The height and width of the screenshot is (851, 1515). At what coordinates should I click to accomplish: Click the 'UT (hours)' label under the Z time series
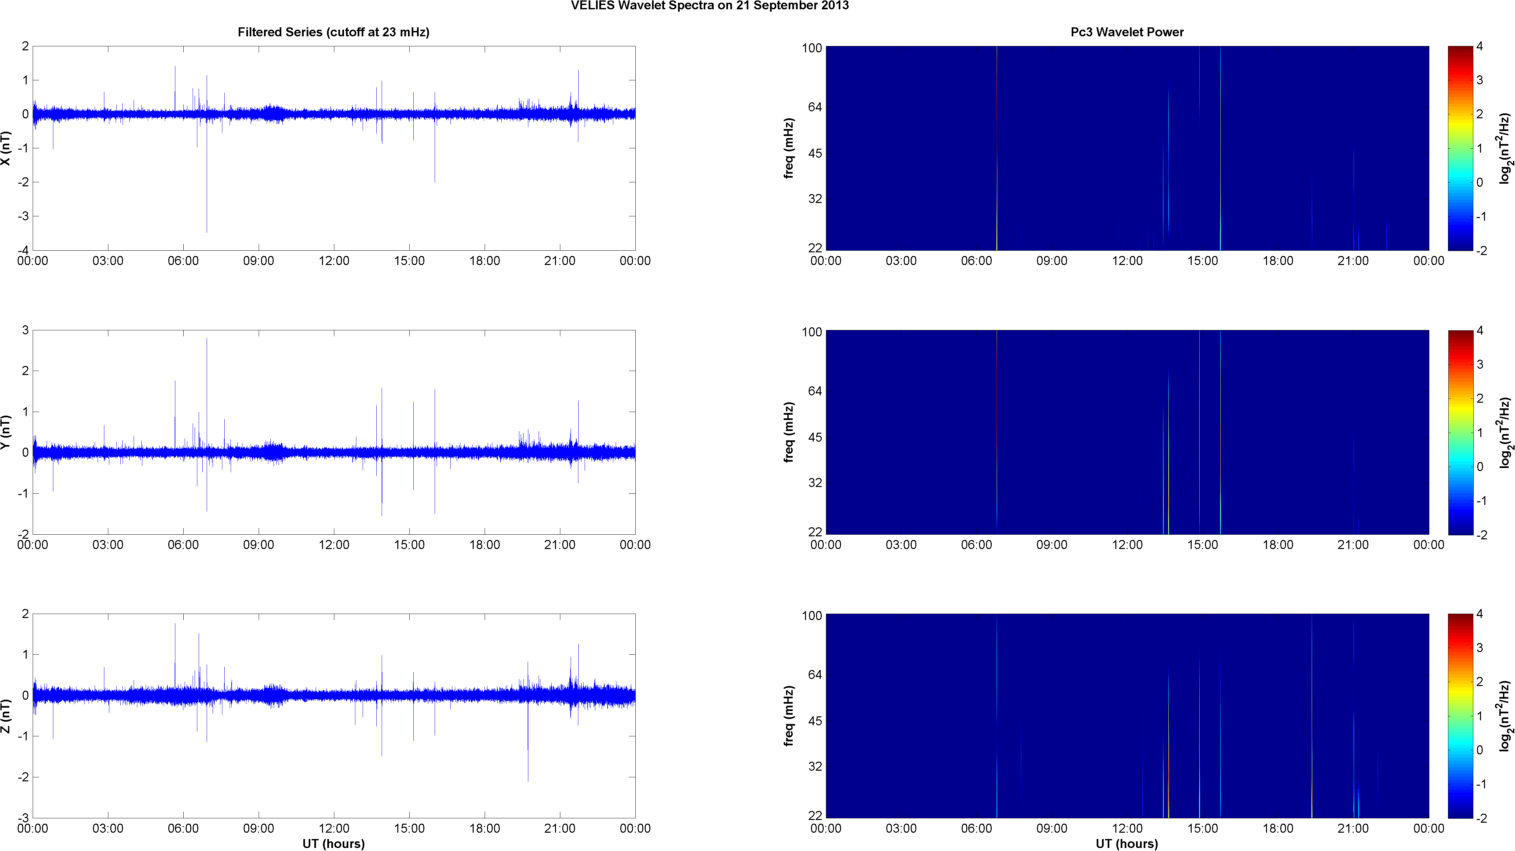point(333,843)
